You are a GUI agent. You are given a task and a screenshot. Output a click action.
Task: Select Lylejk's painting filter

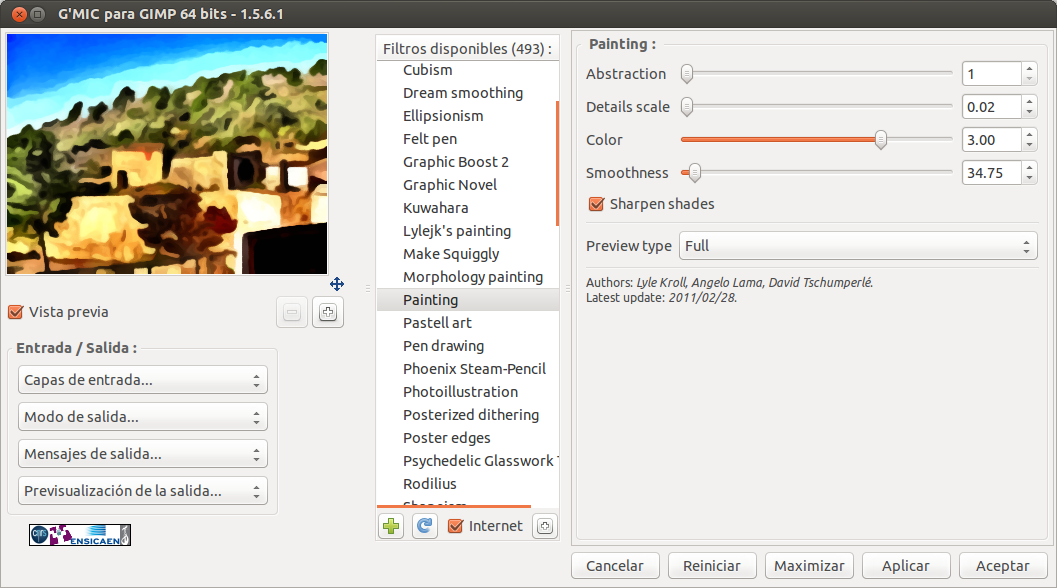click(x=457, y=231)
